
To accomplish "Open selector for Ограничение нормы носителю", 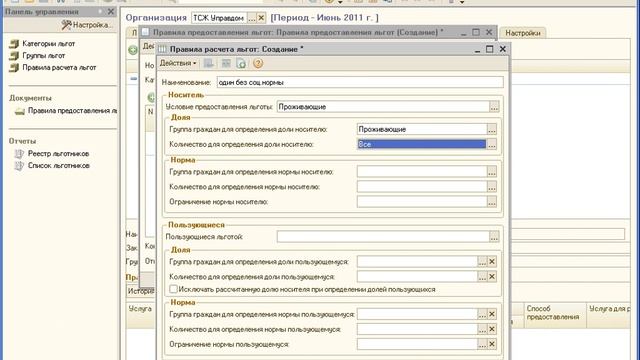I will click(492, 202).
